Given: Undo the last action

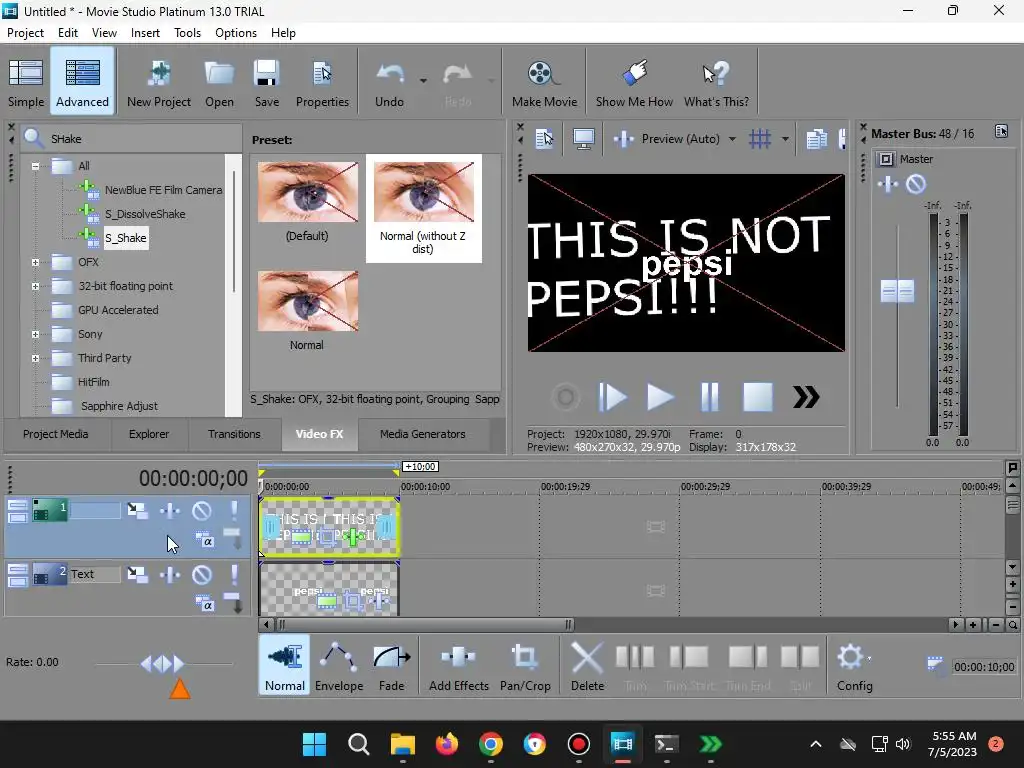Looking at the screenshot, I should tap(389, 82).
